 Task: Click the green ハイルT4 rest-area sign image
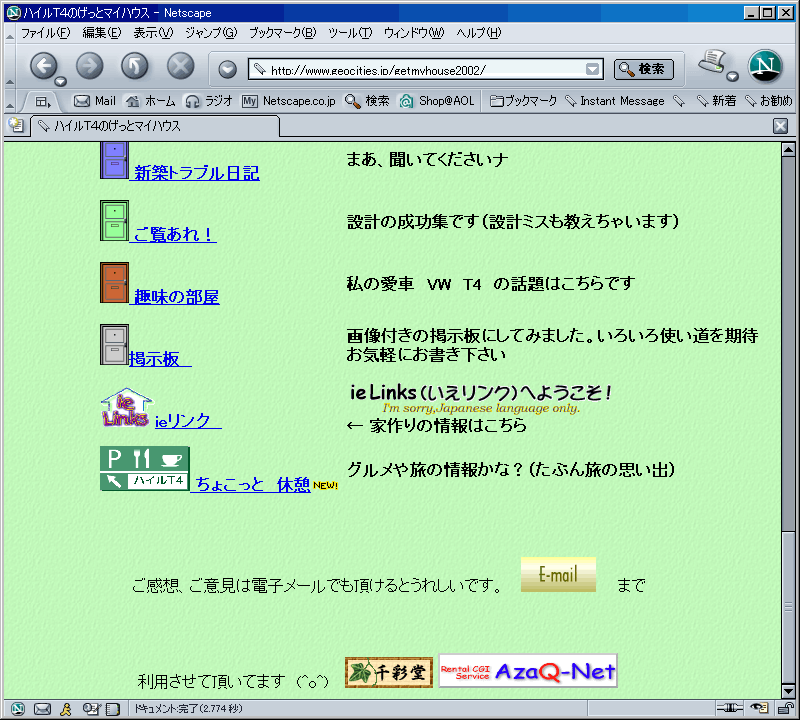pos(145,468)
